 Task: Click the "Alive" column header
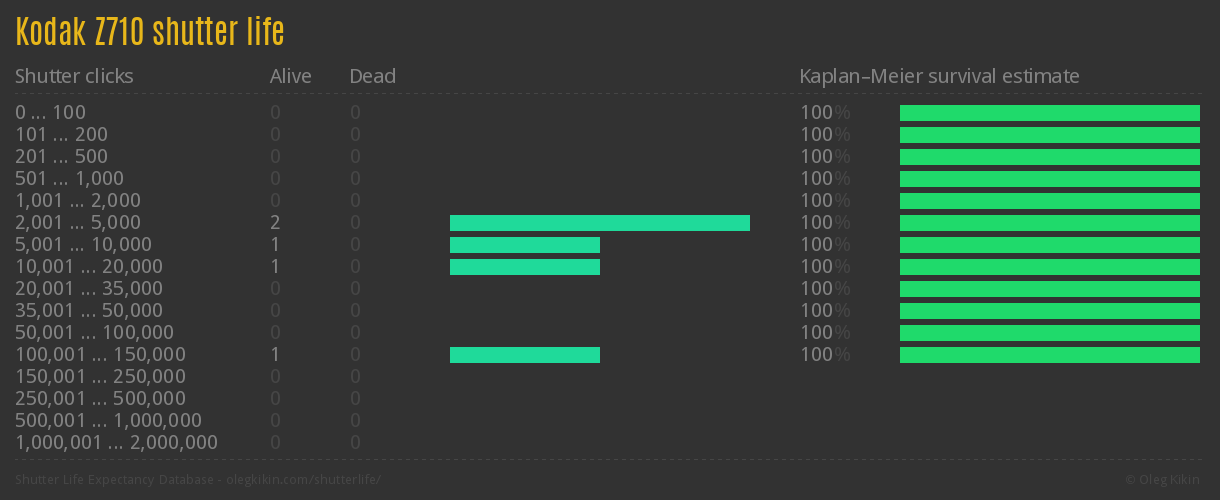290,76
